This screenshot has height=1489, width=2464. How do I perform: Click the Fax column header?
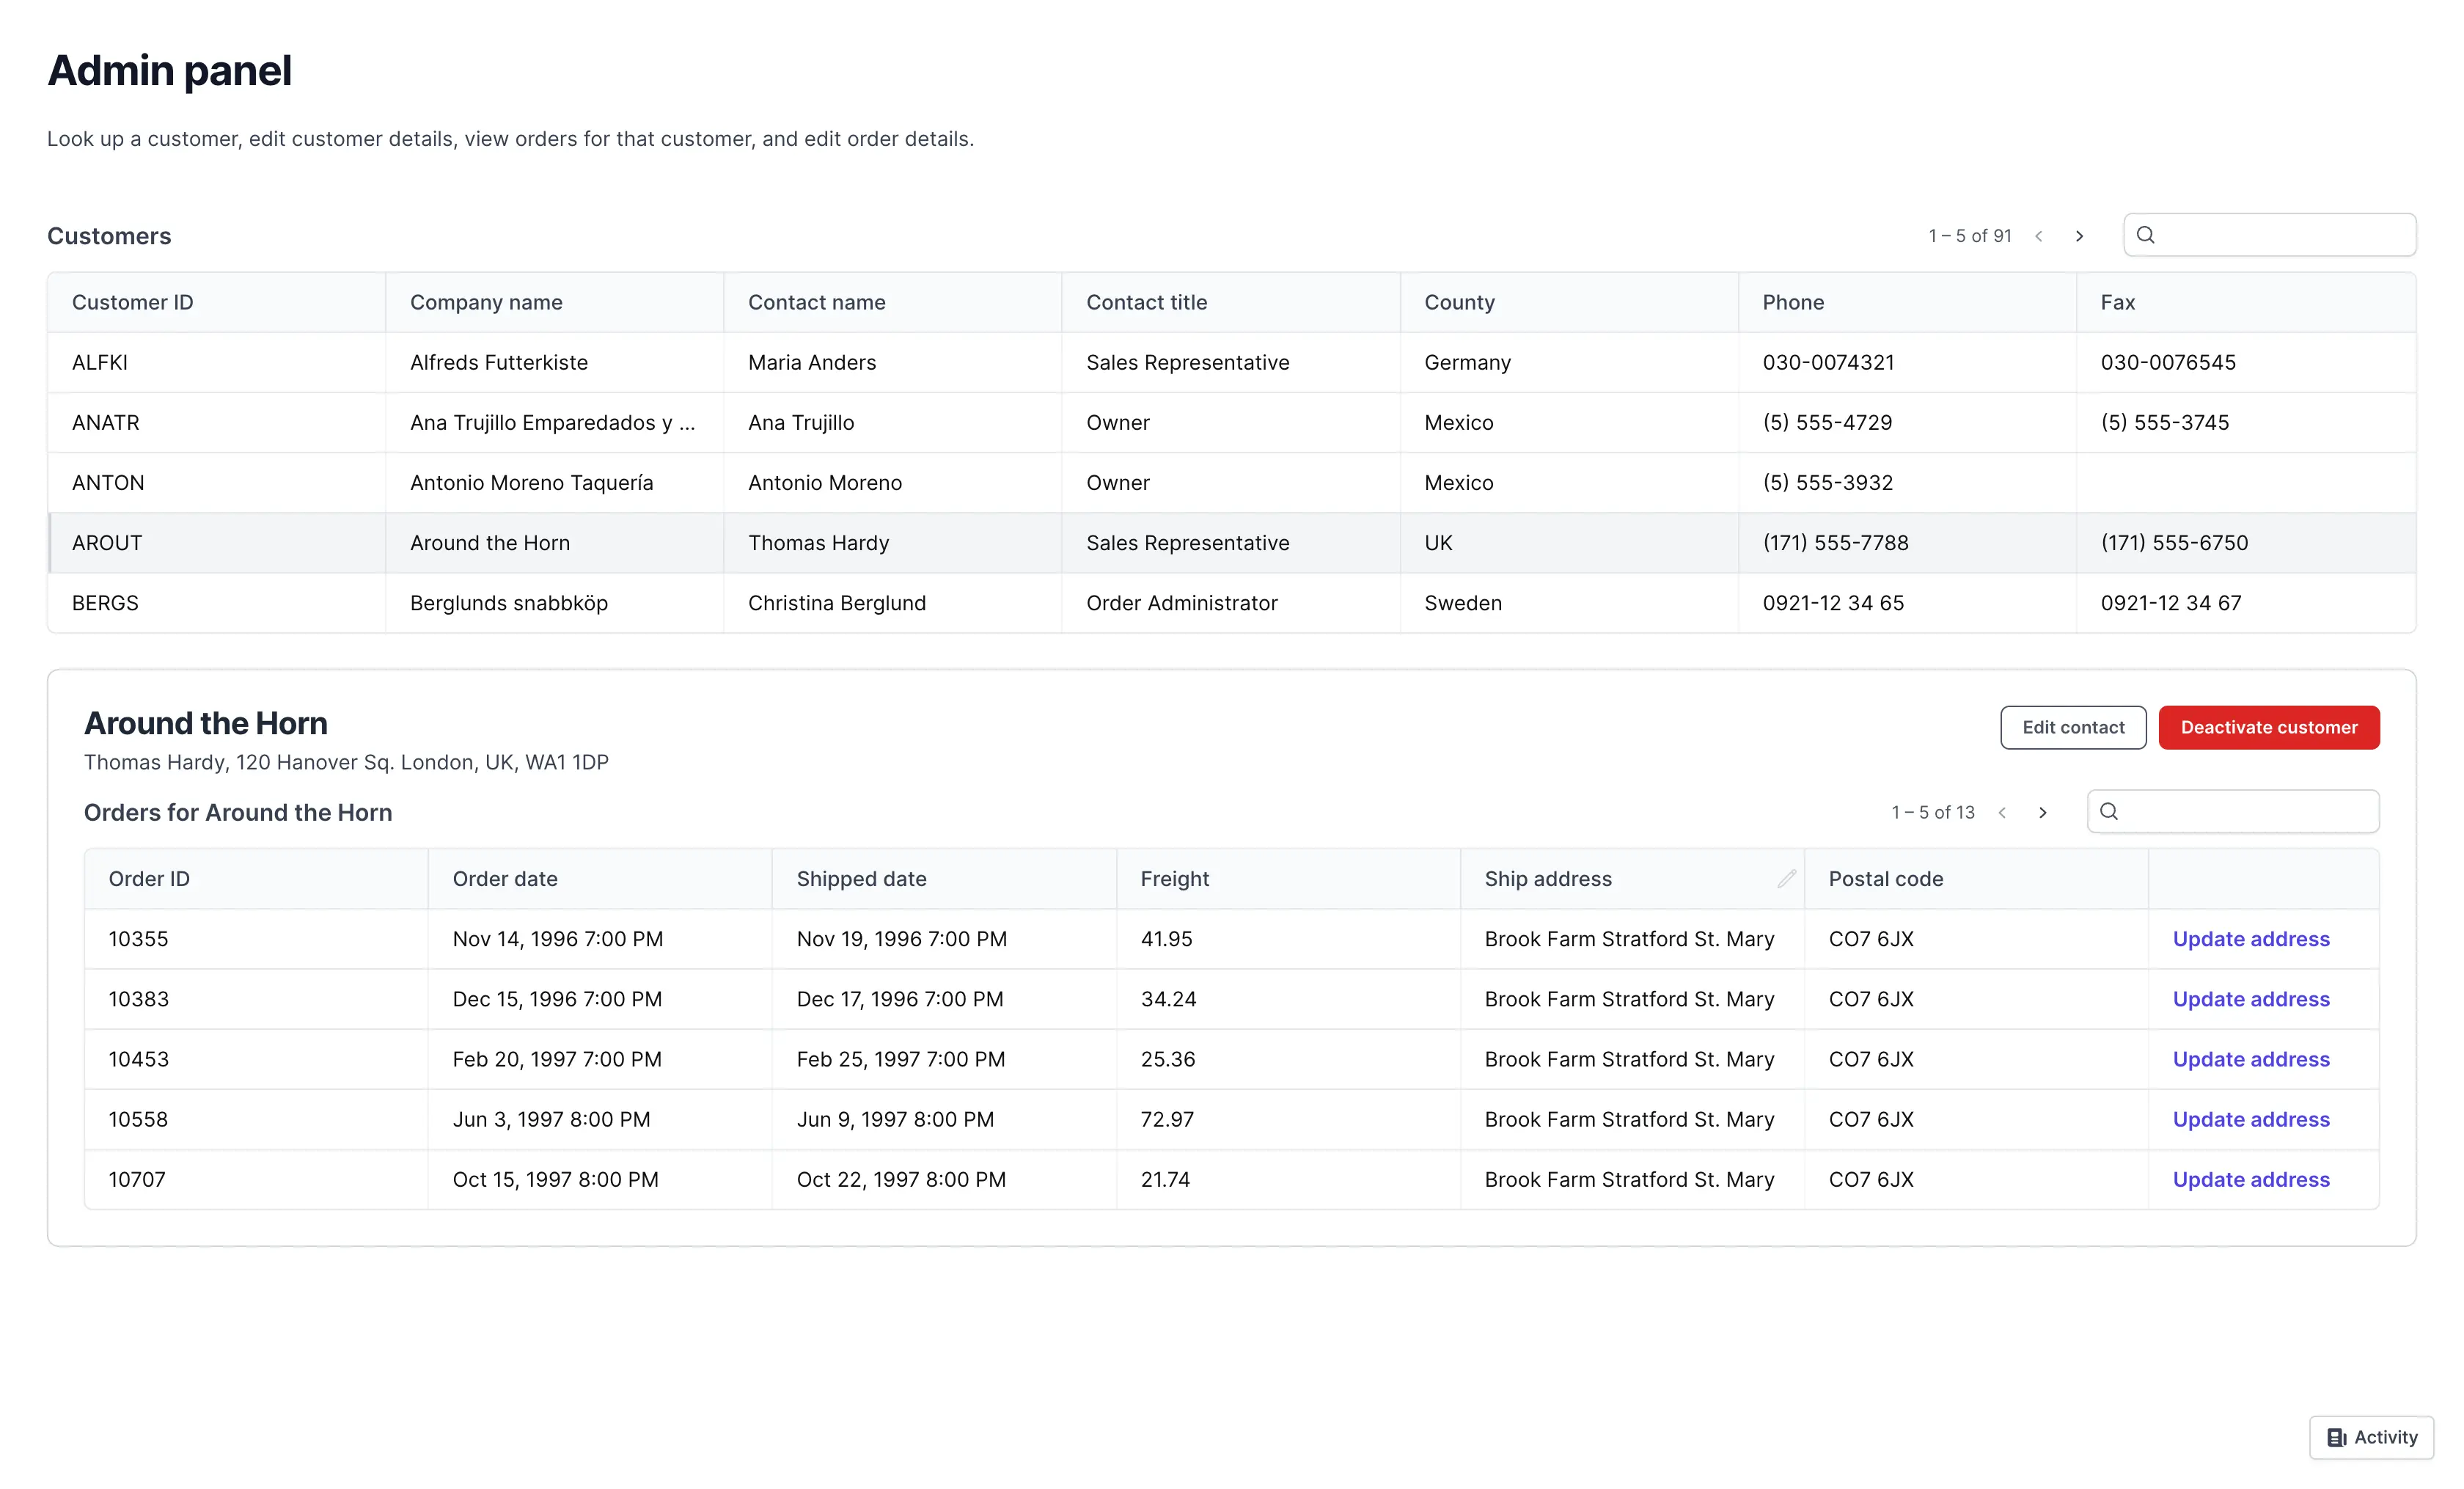tap(2246, 302)
